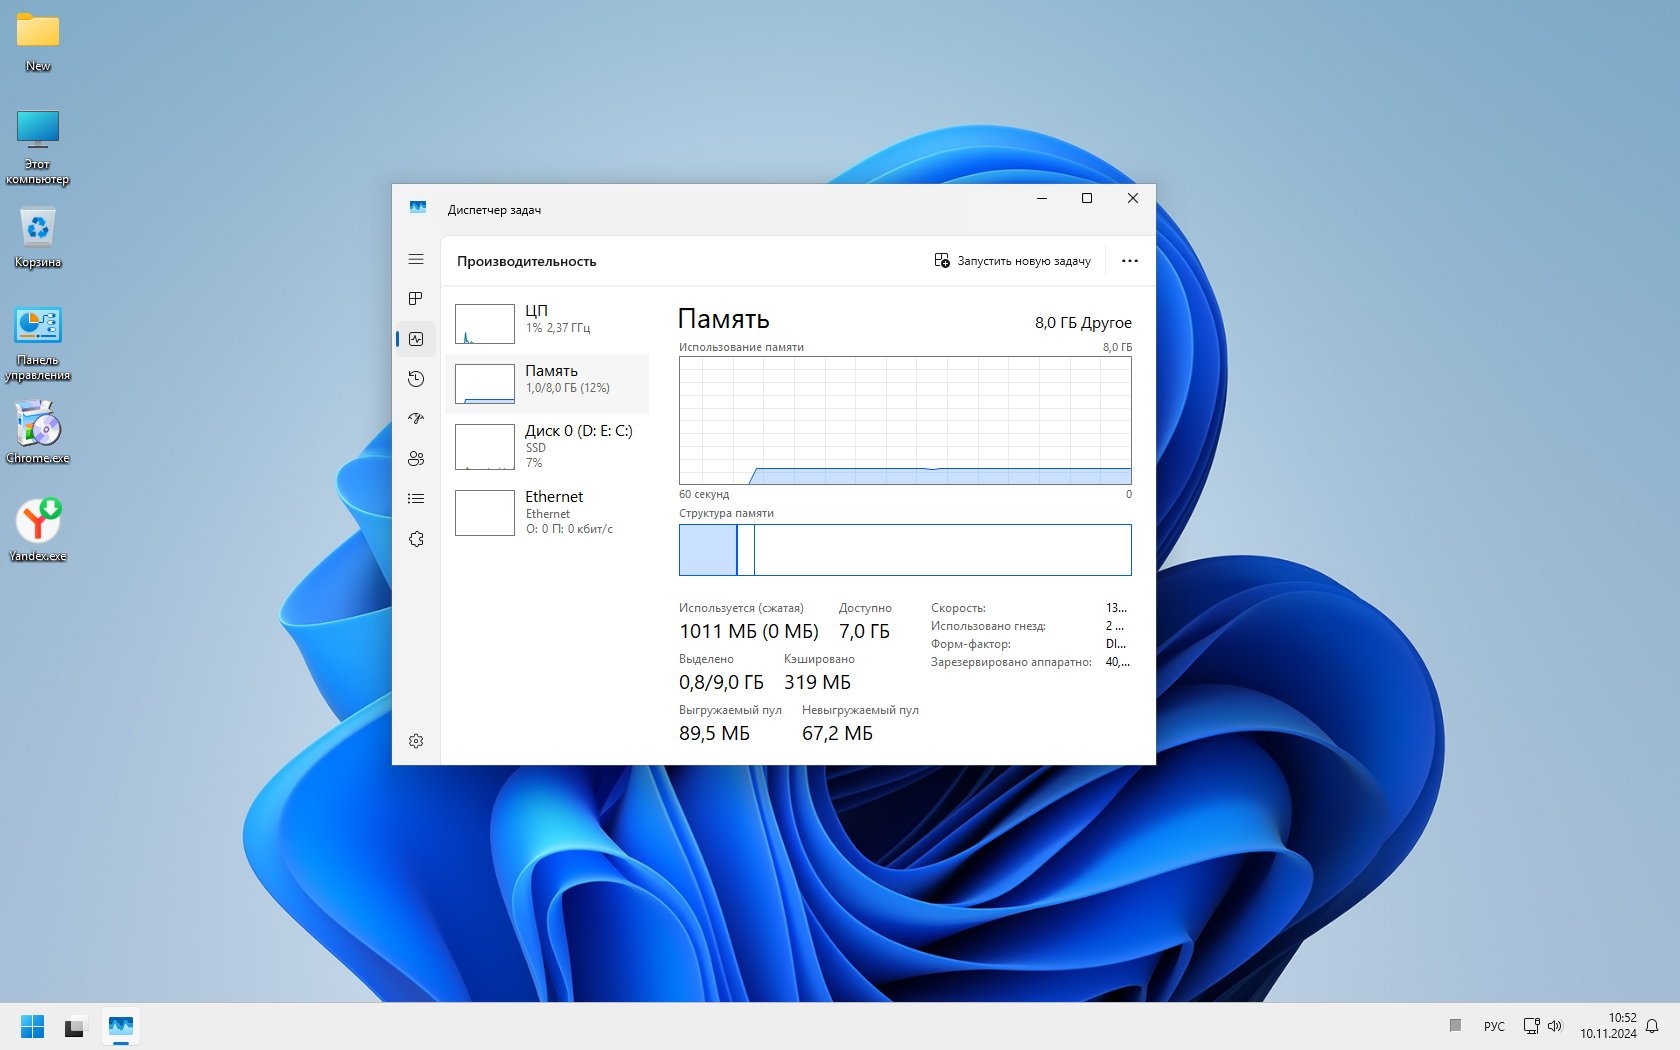
Task: Open Task Manager settings gear icon
Action: [416, 741]
